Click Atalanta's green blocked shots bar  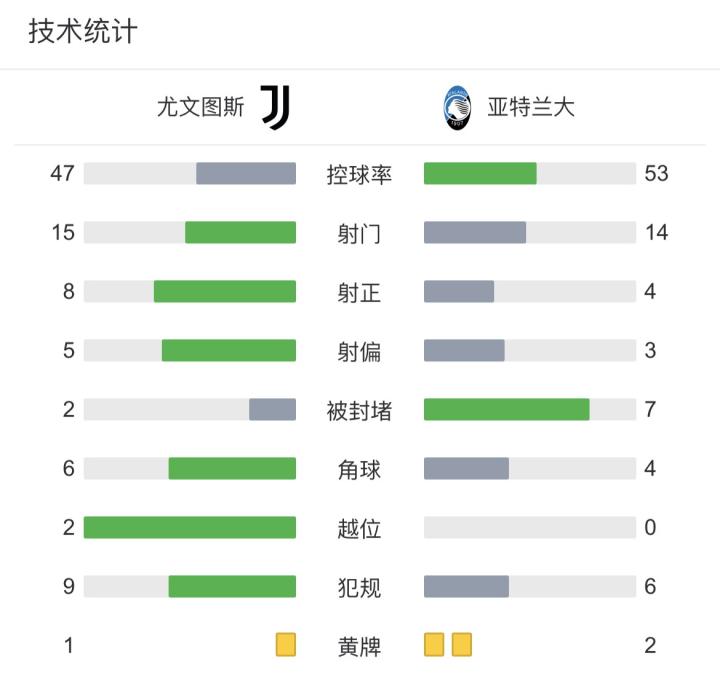(x=506, y=410)
